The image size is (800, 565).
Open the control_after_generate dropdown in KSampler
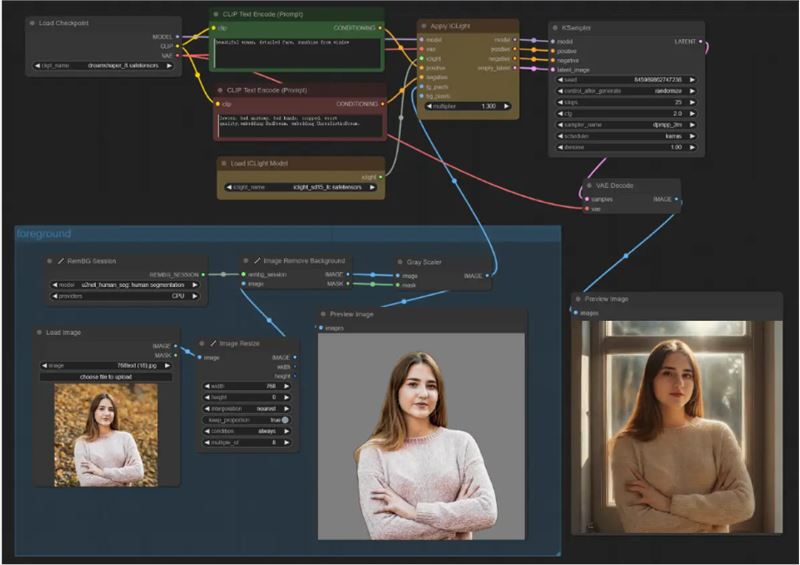coord(626,91)
